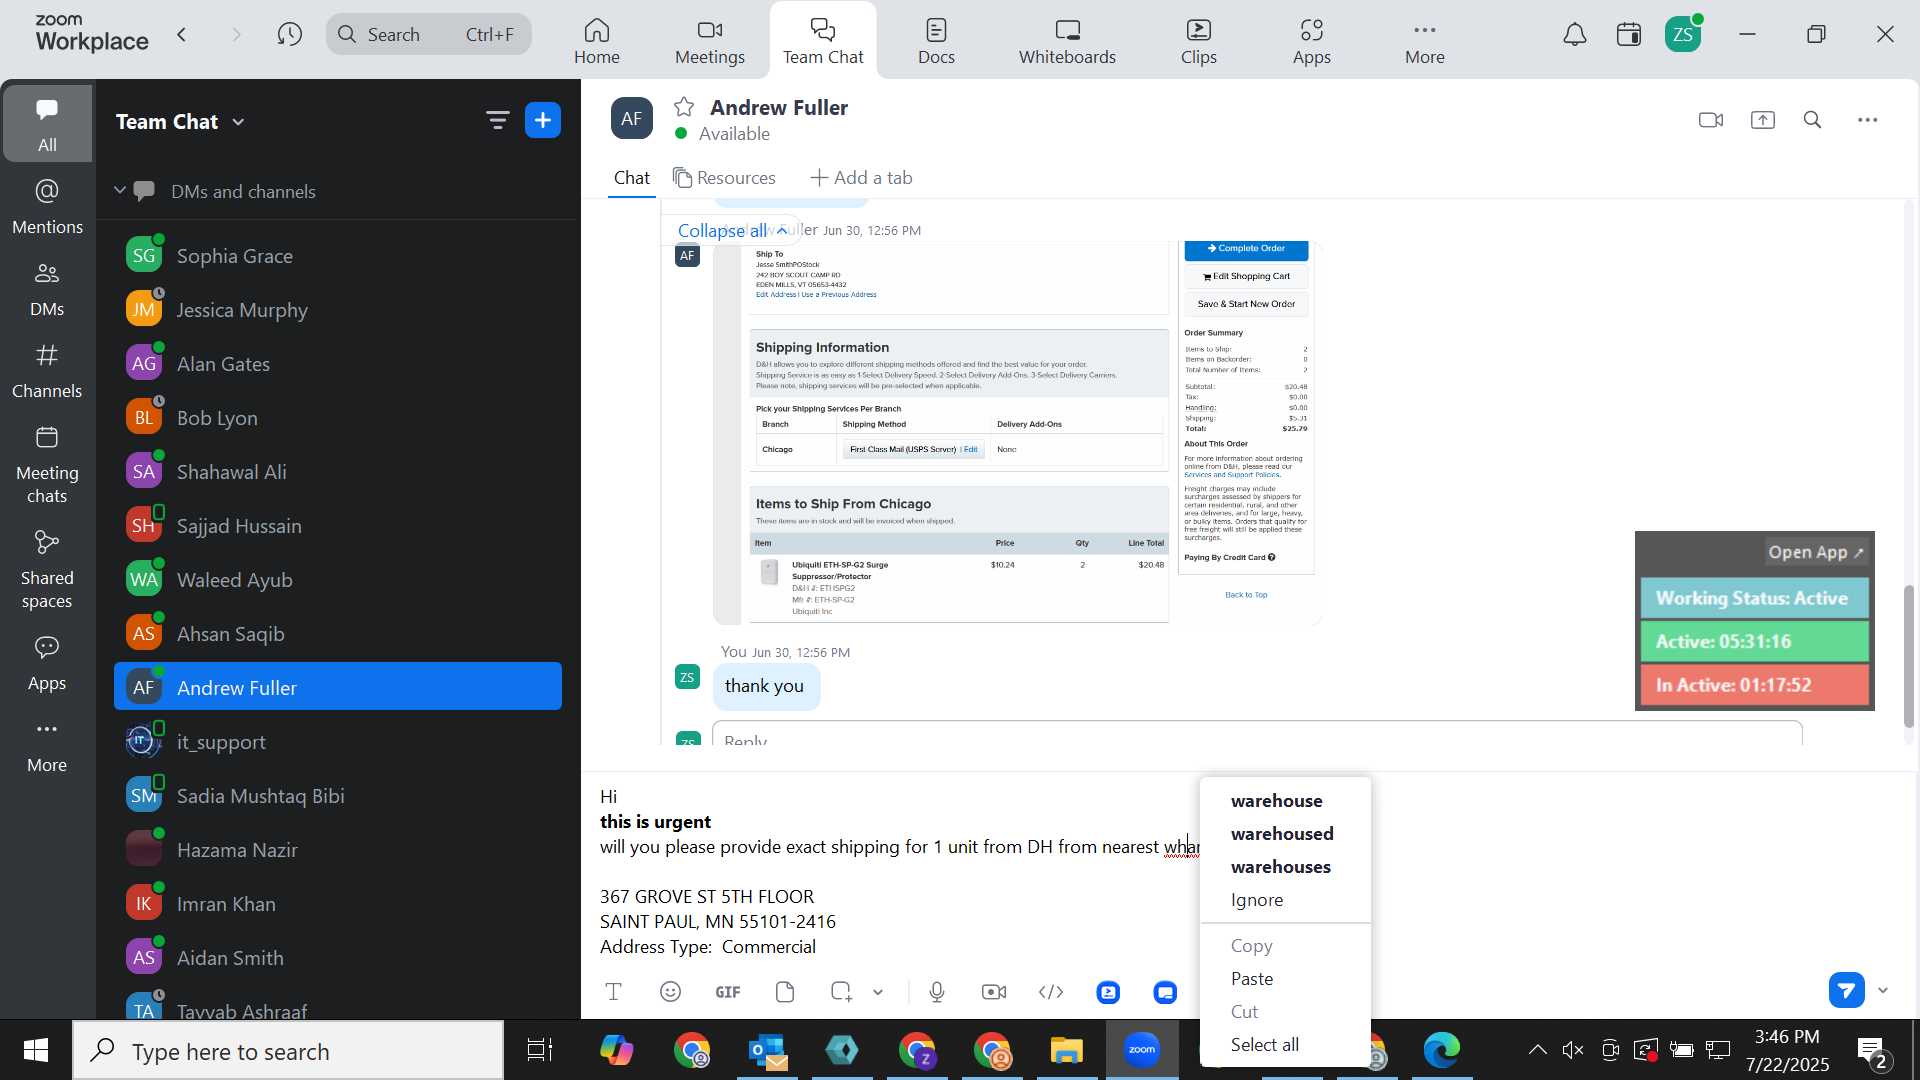Open the meeting history clock icon
This screenshot has width=1920, height=1080.
290,35
